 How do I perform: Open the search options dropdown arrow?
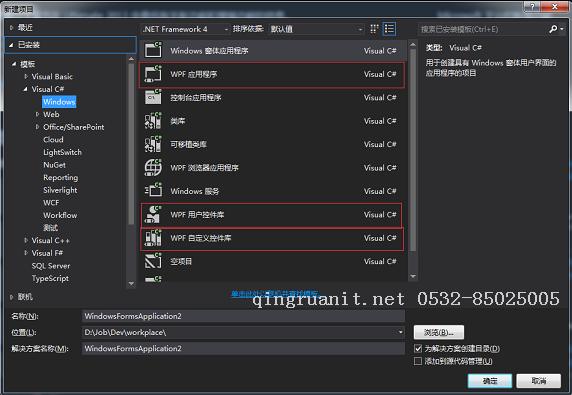[x=562, y=29]
